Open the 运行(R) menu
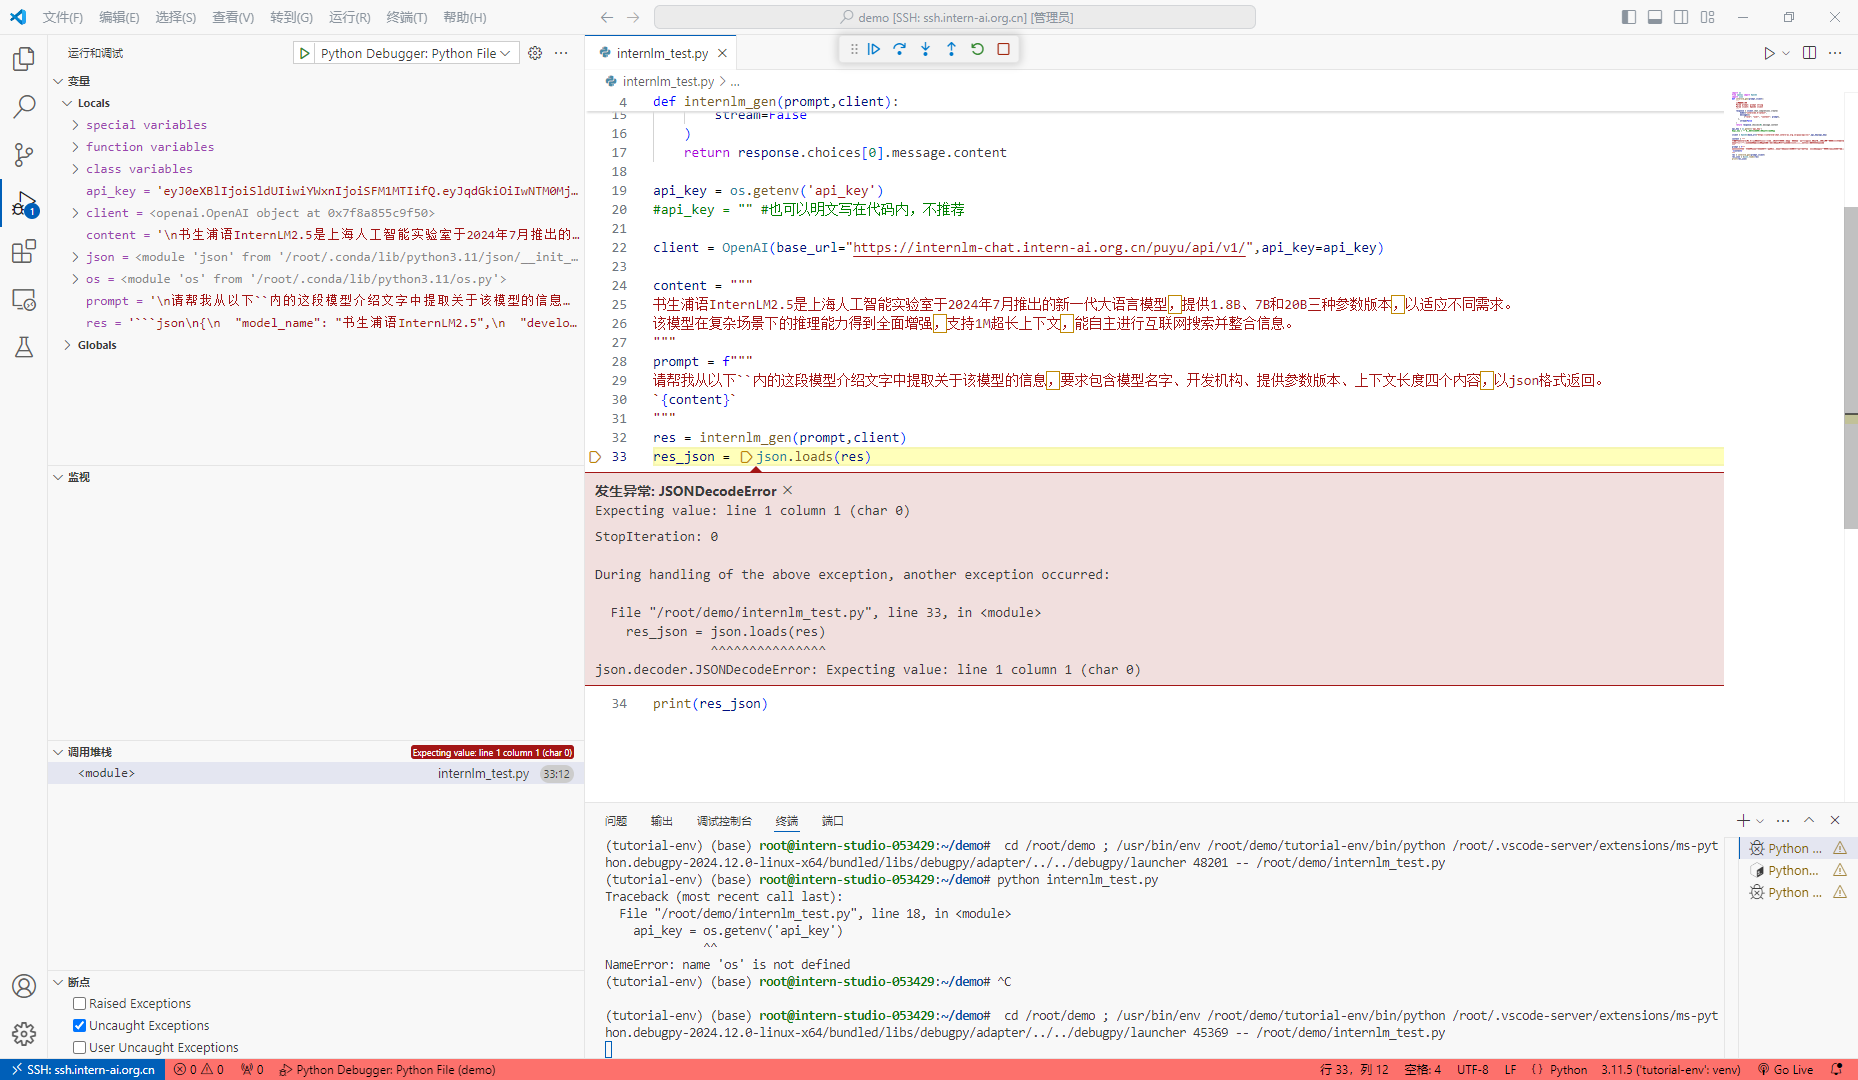Screen dimensions: 1858x1080 350,17
